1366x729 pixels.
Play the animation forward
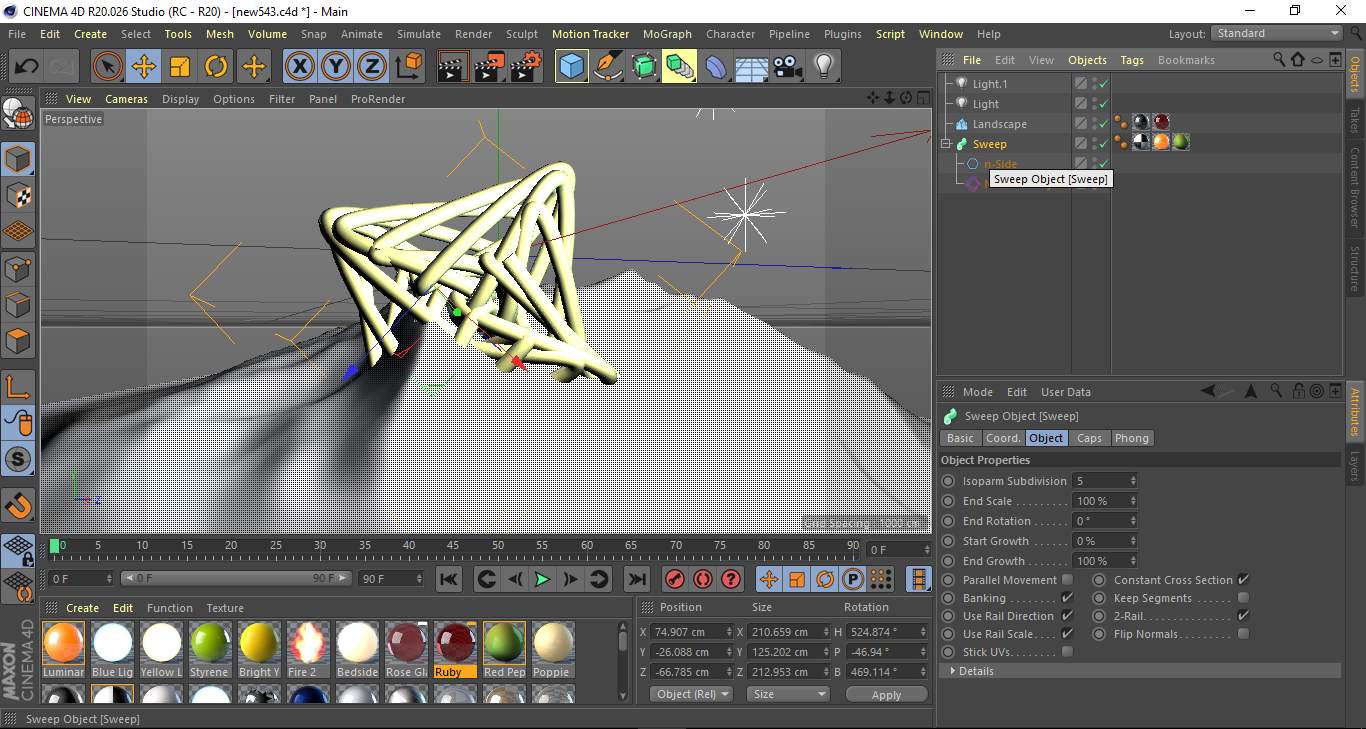[x=542, y=579]
